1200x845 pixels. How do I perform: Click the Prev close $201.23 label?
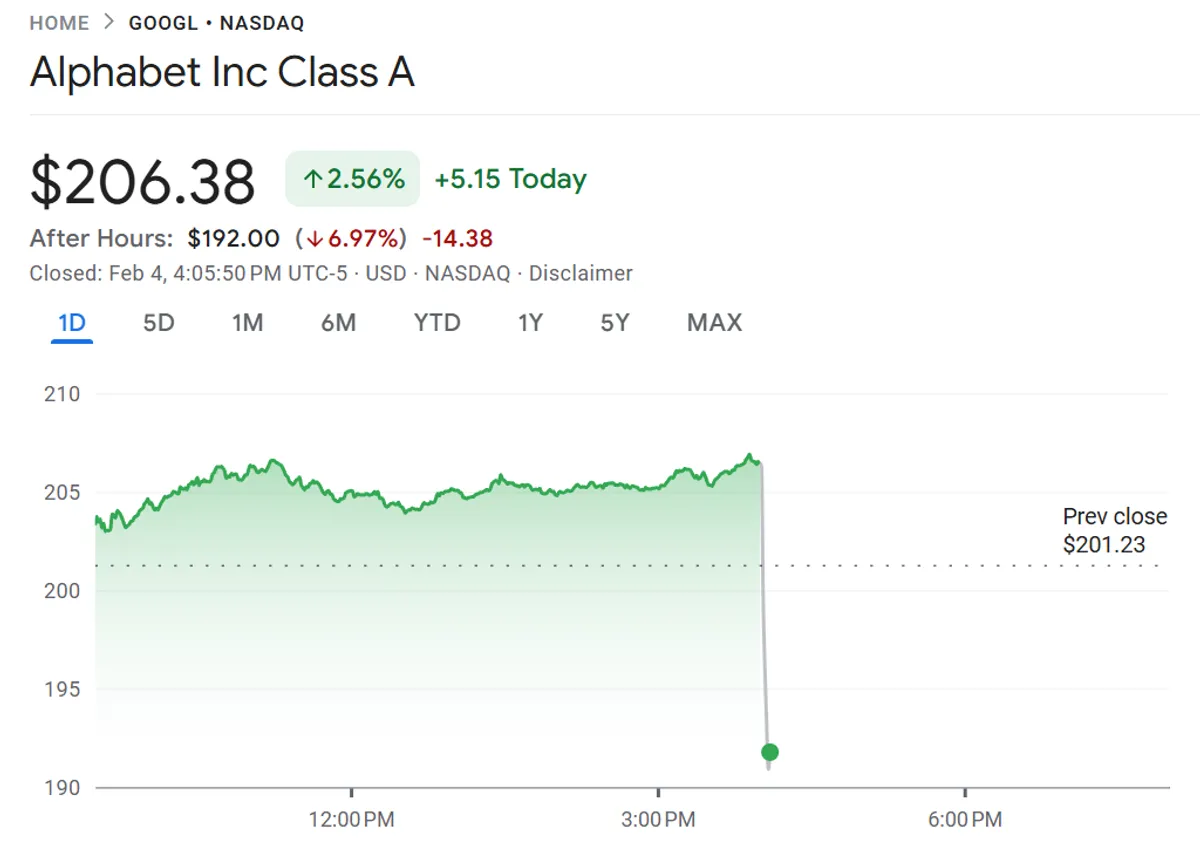[1114, 531]
